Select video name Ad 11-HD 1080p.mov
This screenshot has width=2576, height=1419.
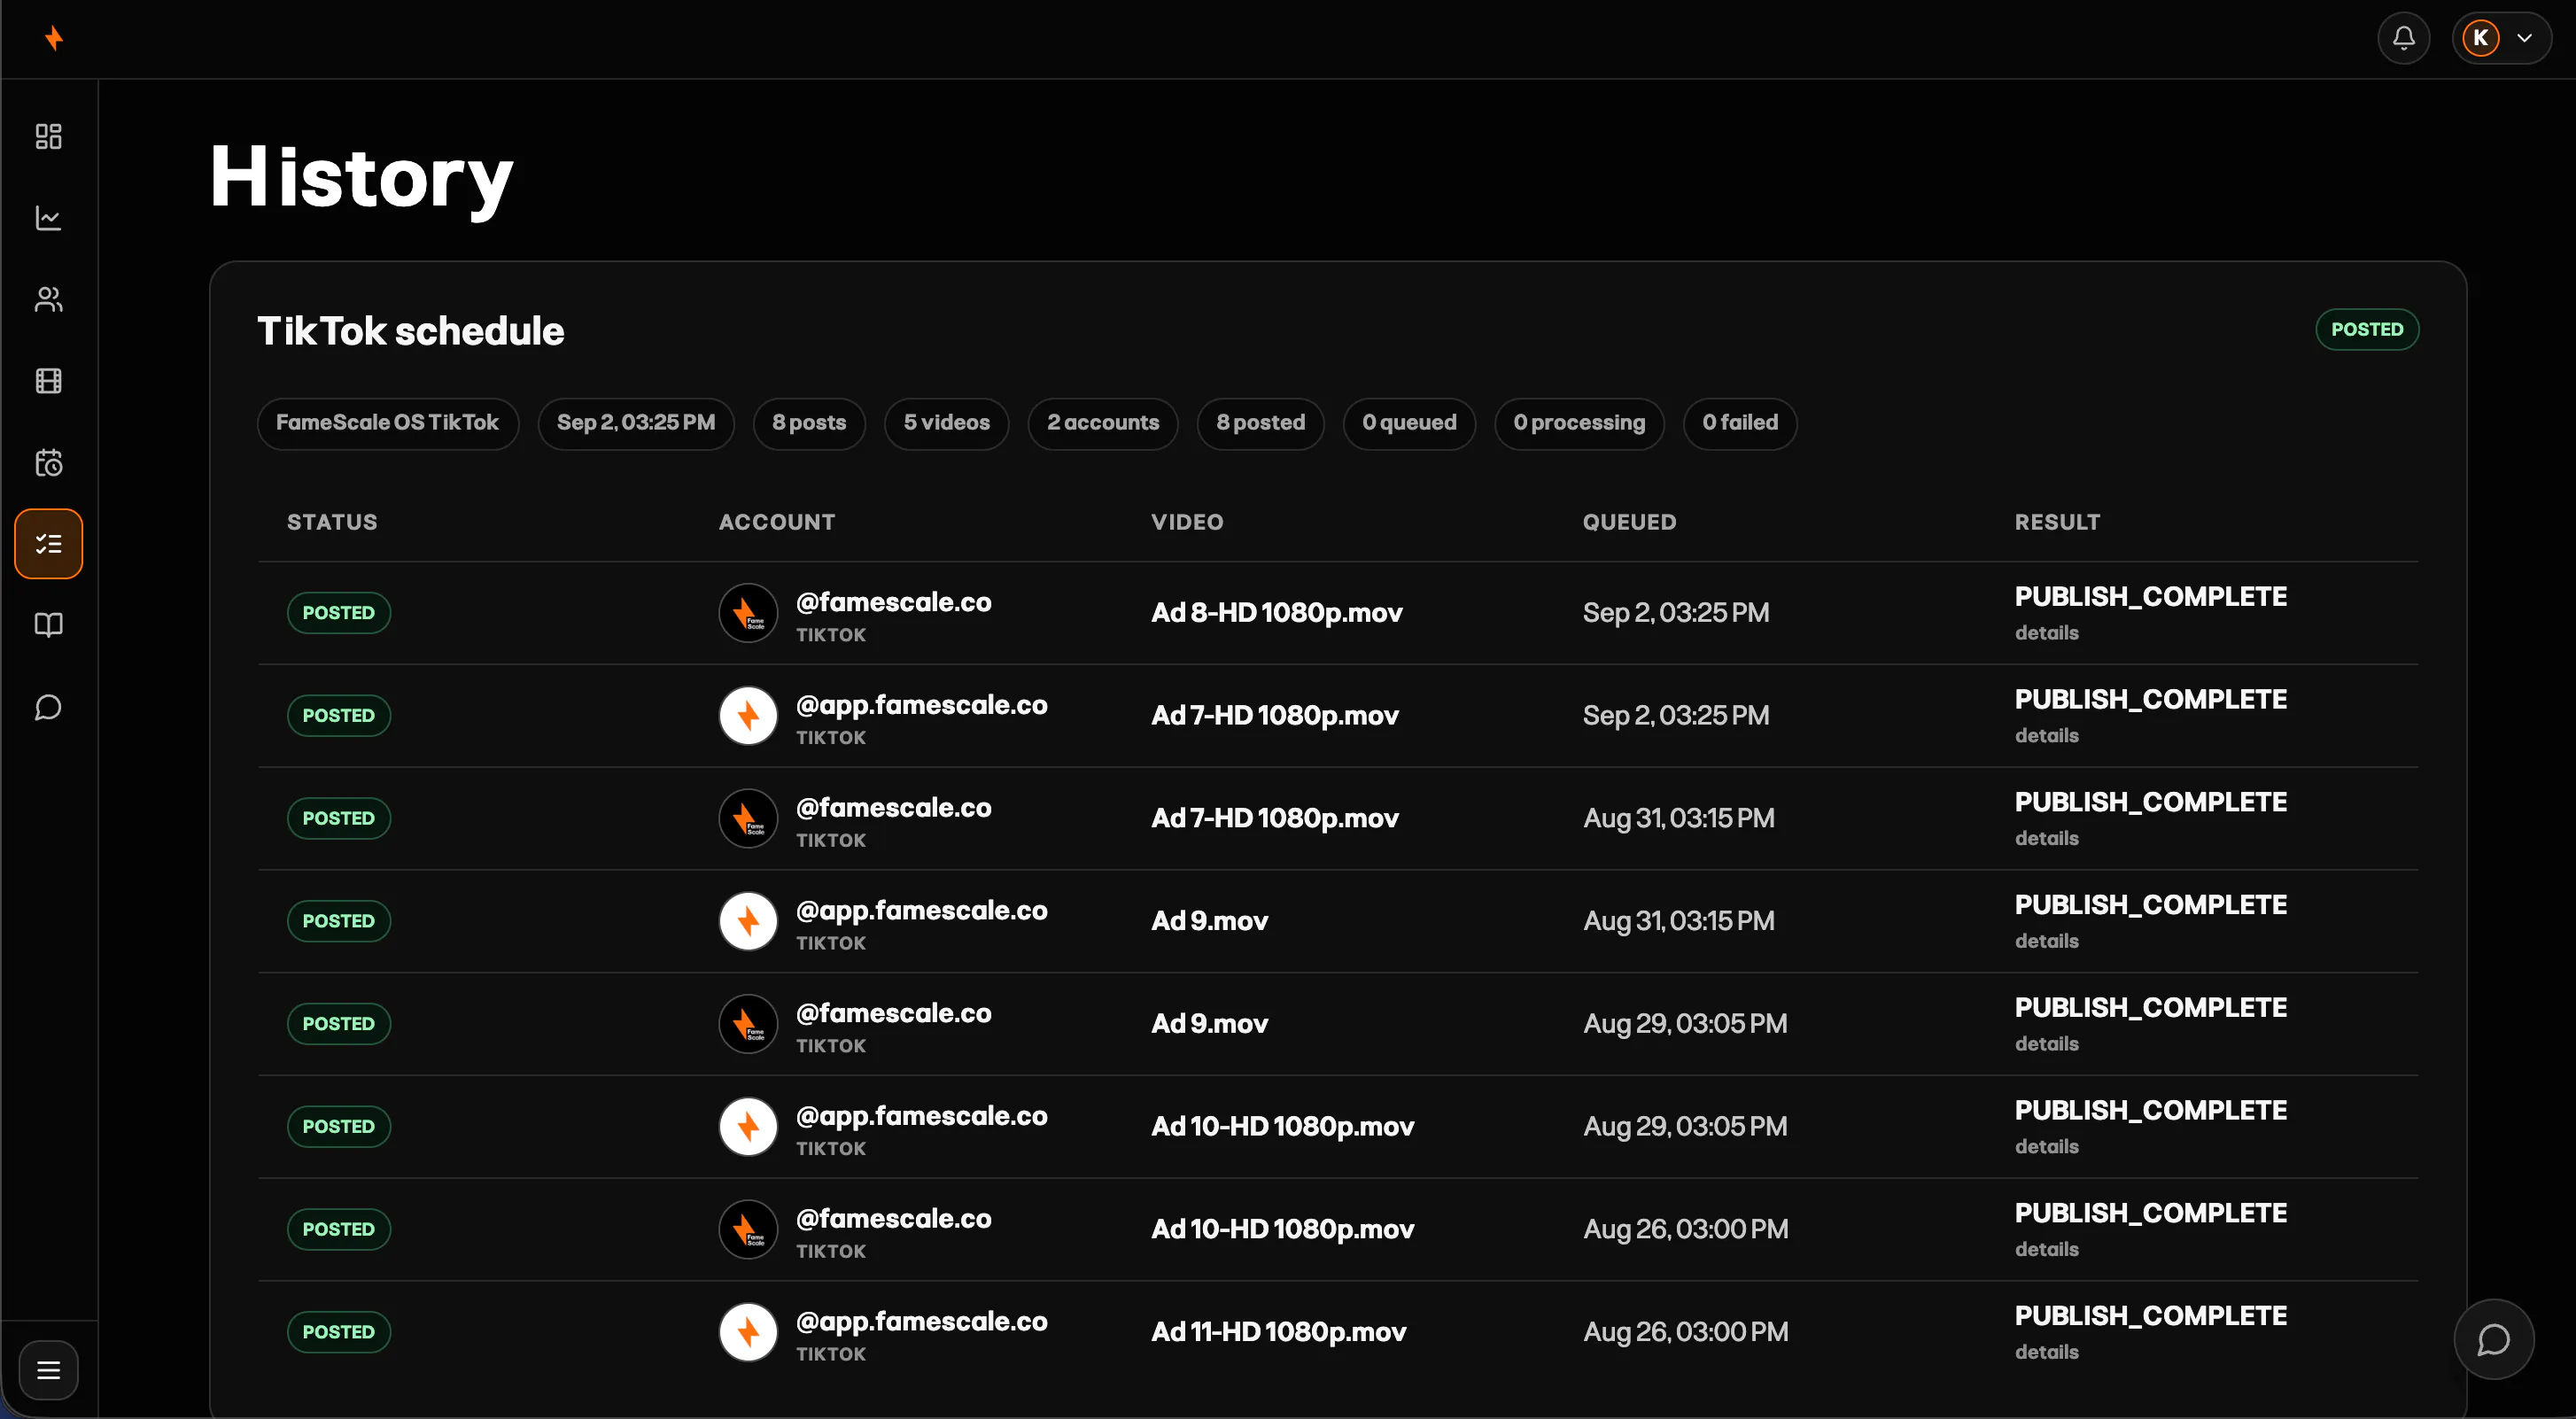click(1279, 1333)
